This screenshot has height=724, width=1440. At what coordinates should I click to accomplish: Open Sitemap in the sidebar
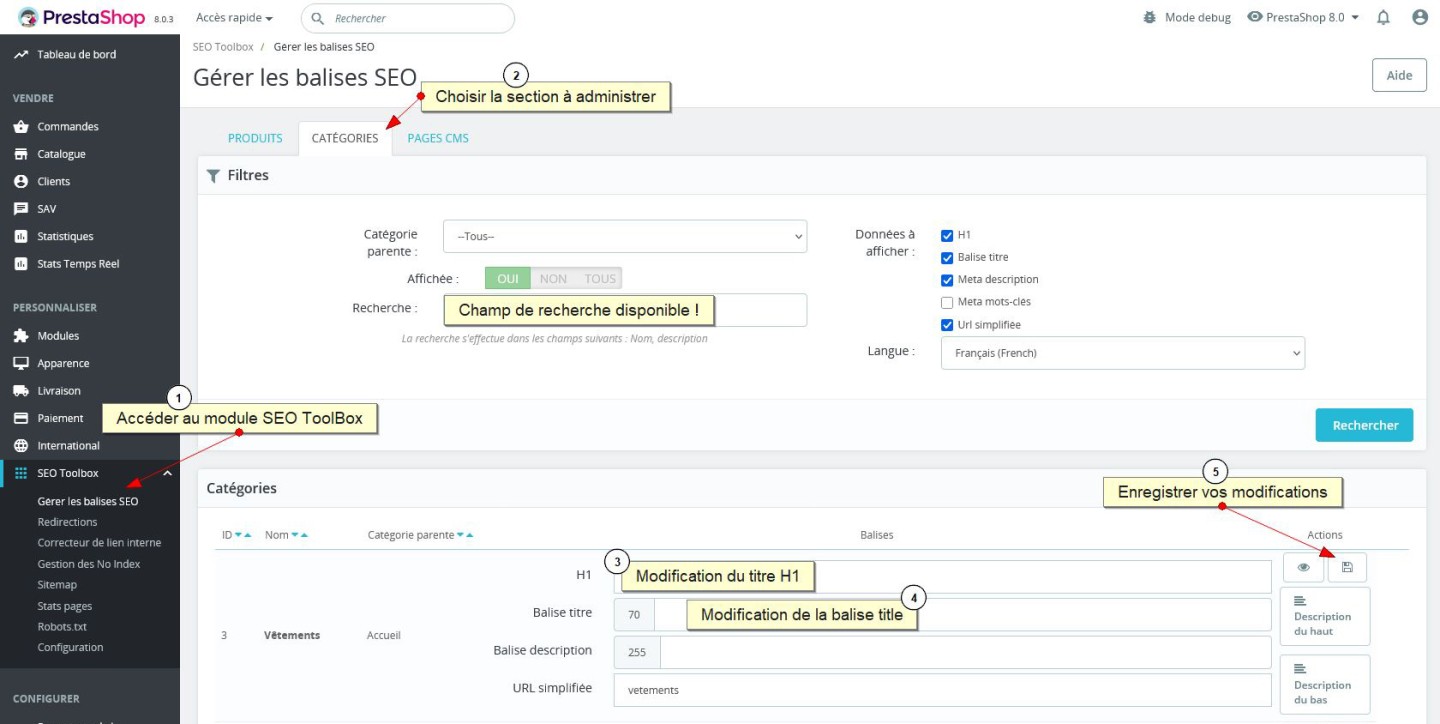[x=57, y=585]
